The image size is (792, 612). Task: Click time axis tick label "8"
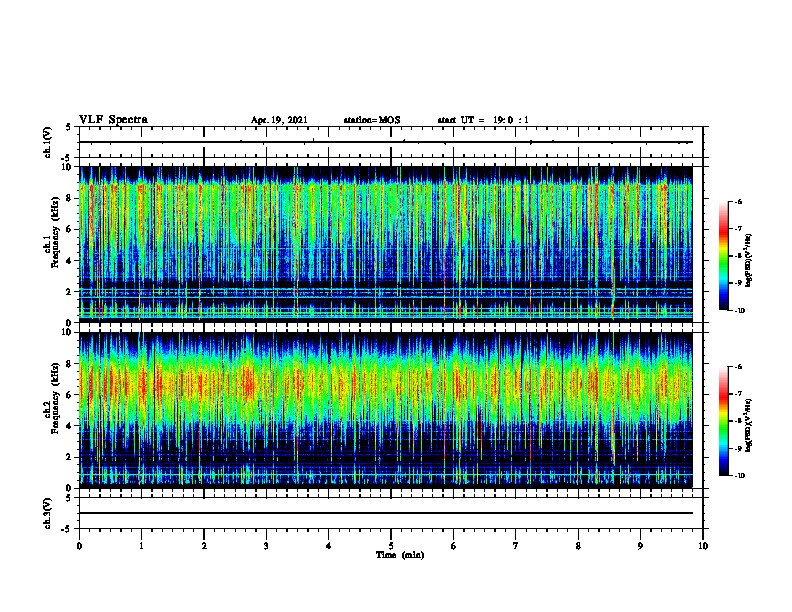pyautogui.click(x=578, y=546)
